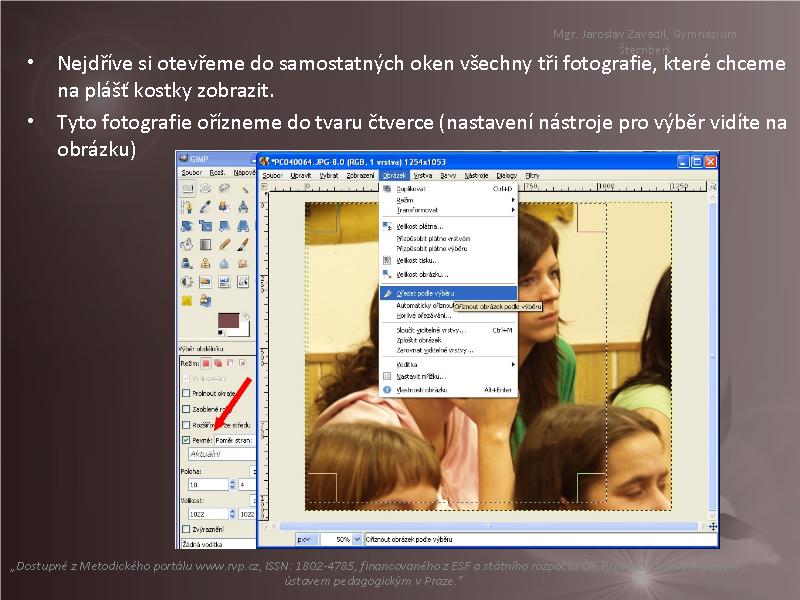Select the Color Picker eyedropper tool
This screenshot has height=600, width=800.
[206, 207]
